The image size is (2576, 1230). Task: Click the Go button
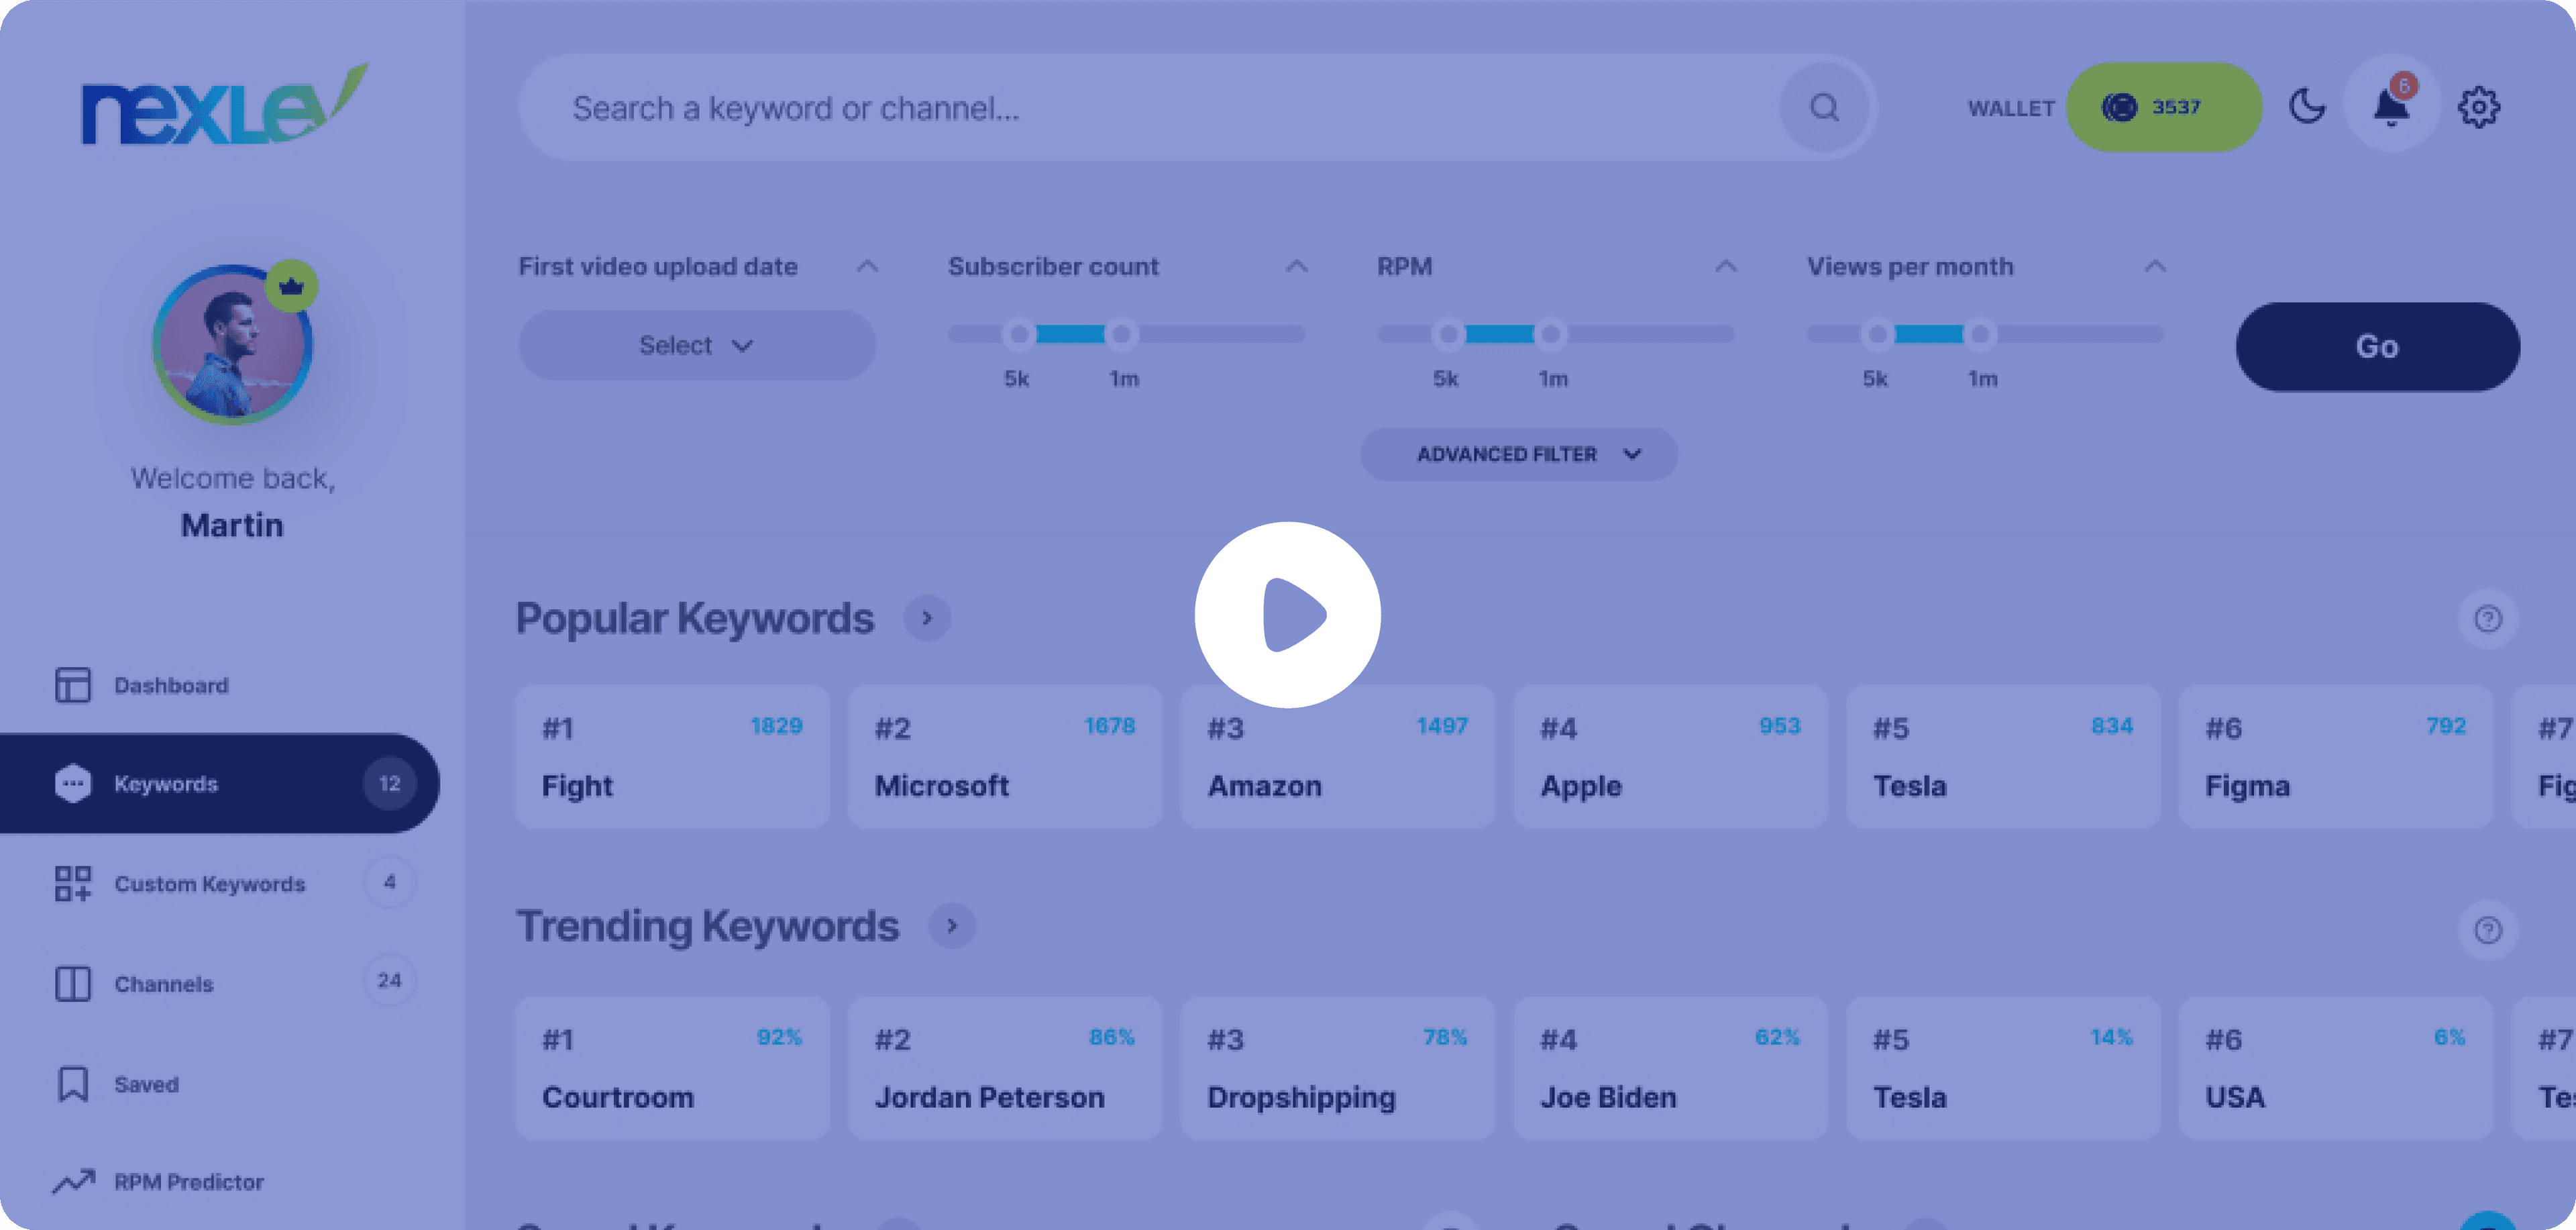point(2377,346)
